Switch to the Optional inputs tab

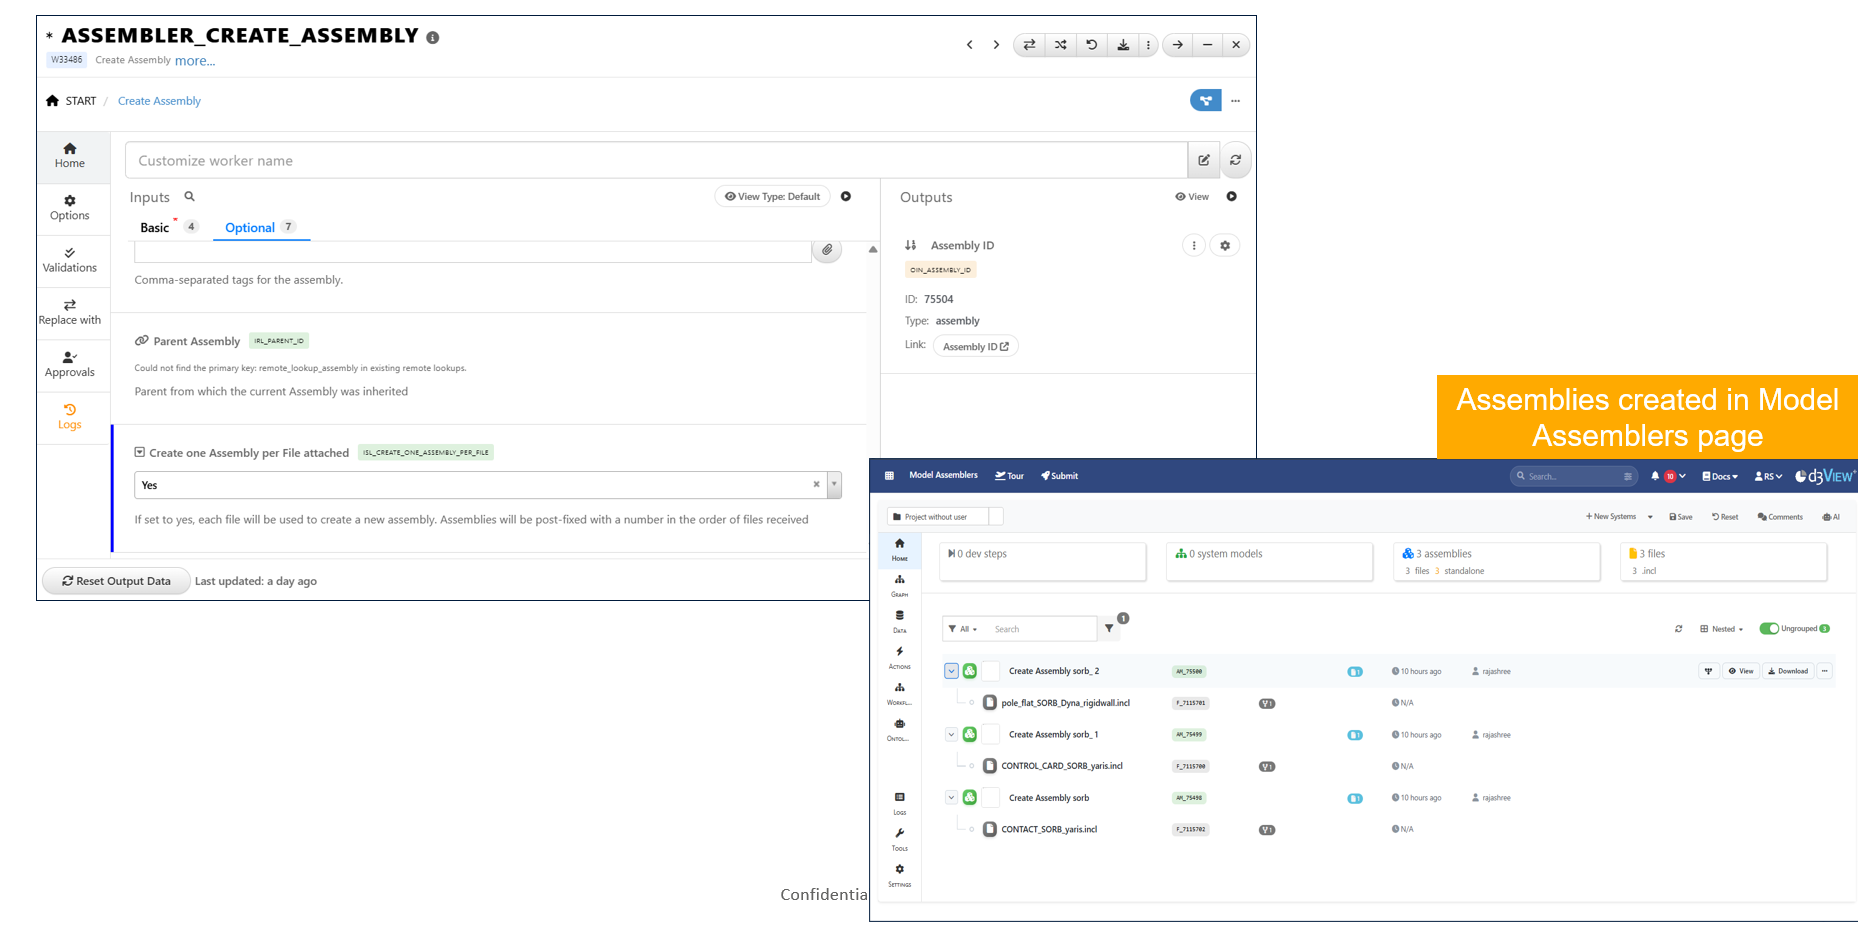pos(250,228)
